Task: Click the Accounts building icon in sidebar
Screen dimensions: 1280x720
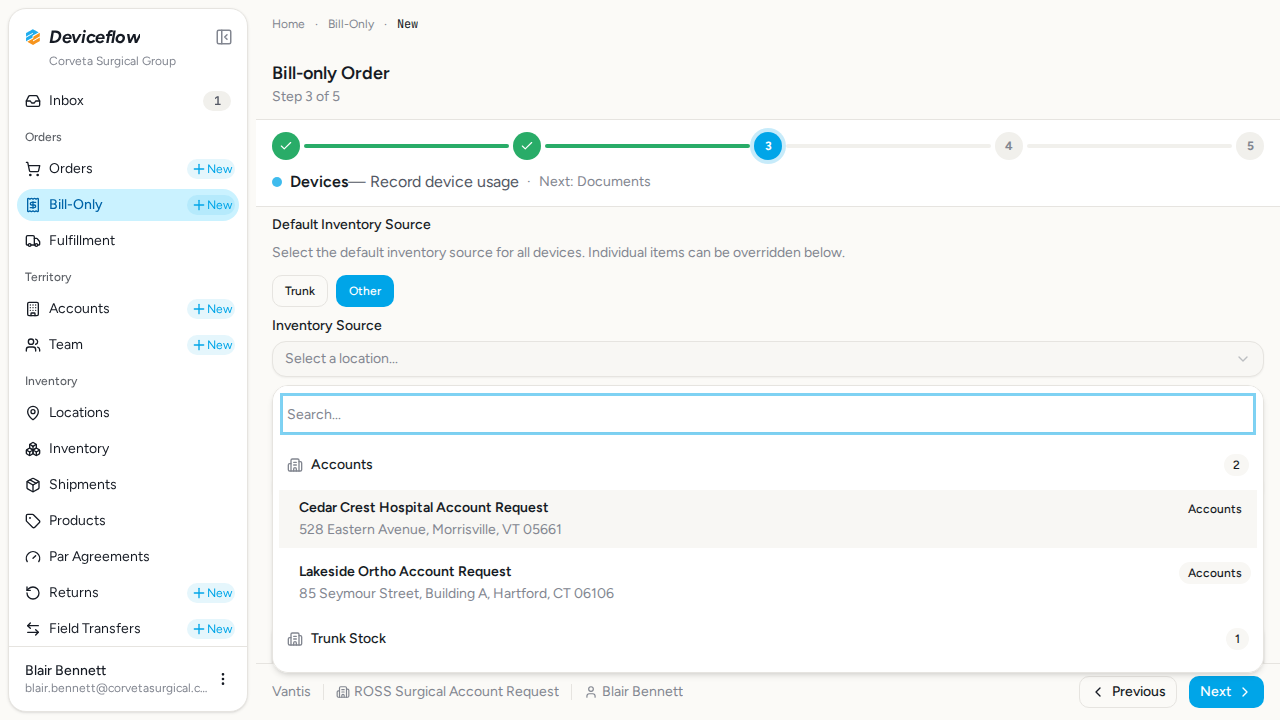Action: [33, 309]
